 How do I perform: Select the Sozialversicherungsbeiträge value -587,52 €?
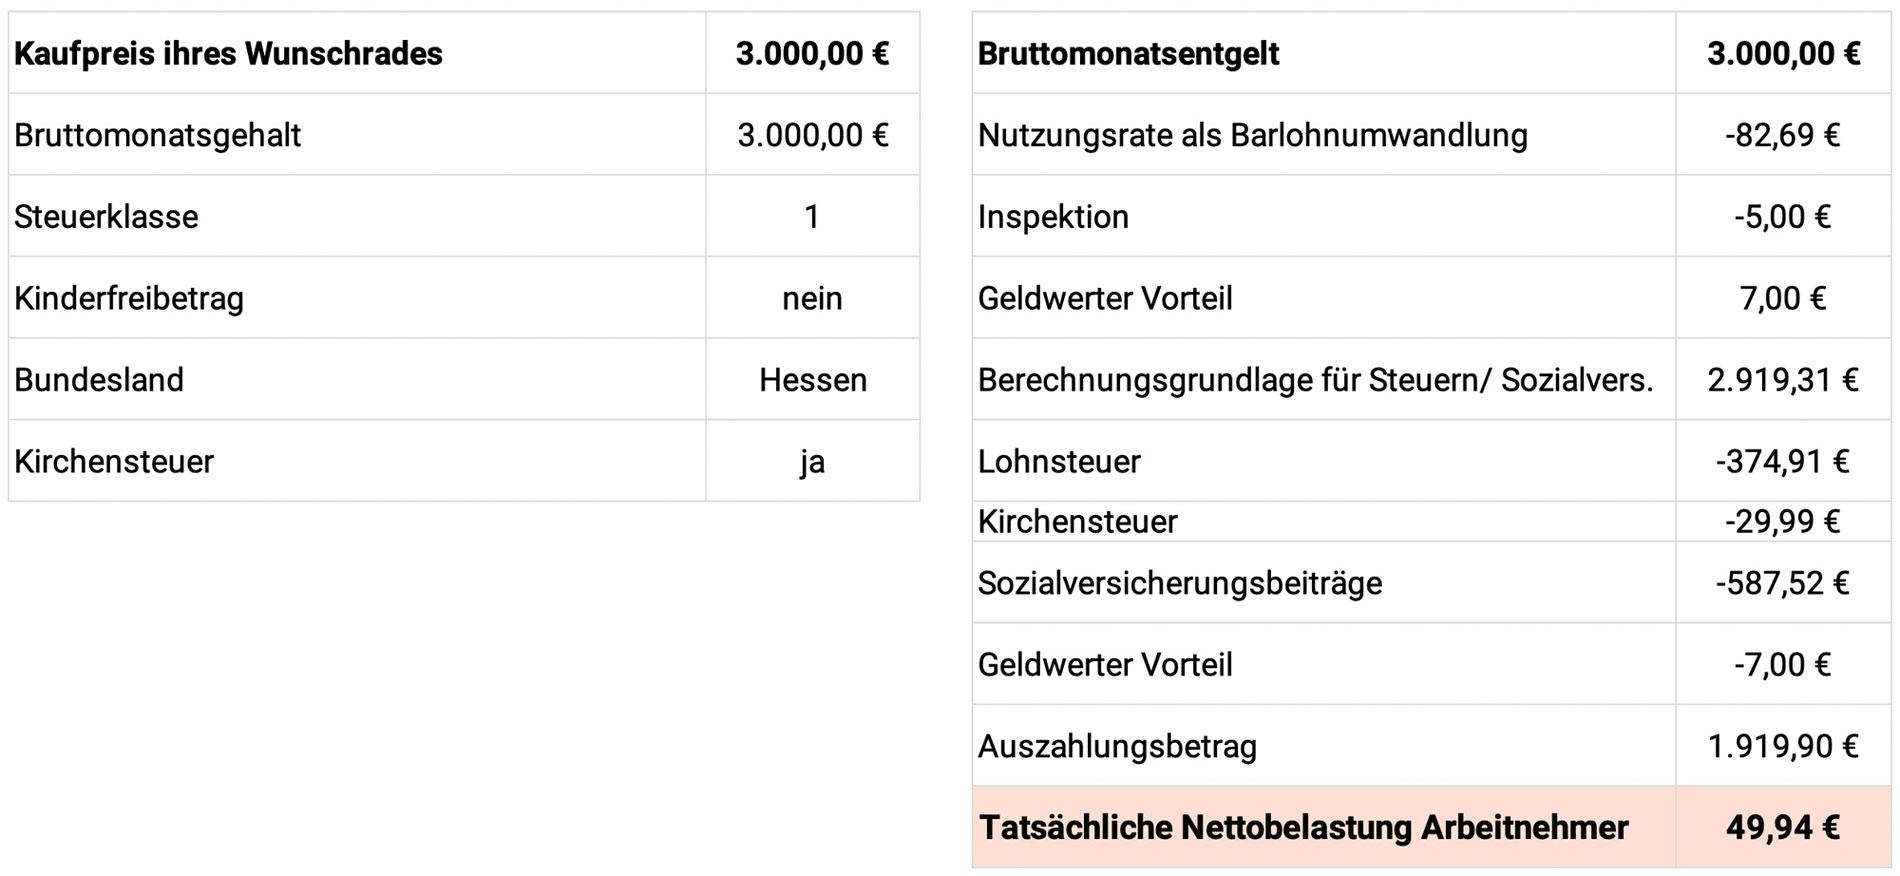1783,583
